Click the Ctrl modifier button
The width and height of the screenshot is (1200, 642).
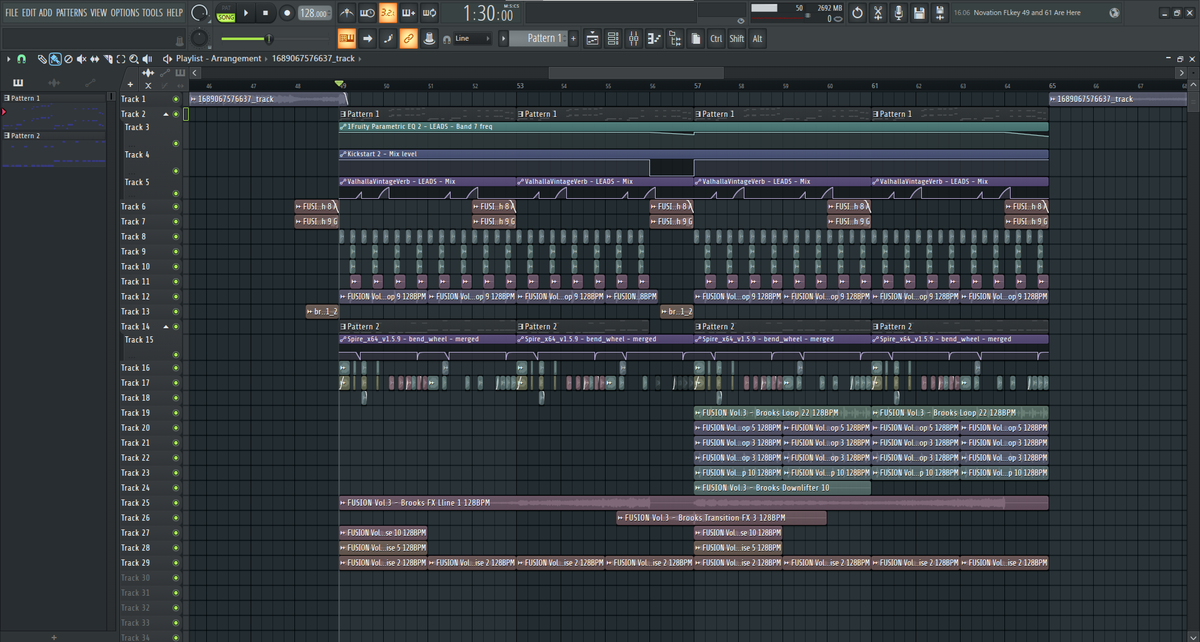716,39
